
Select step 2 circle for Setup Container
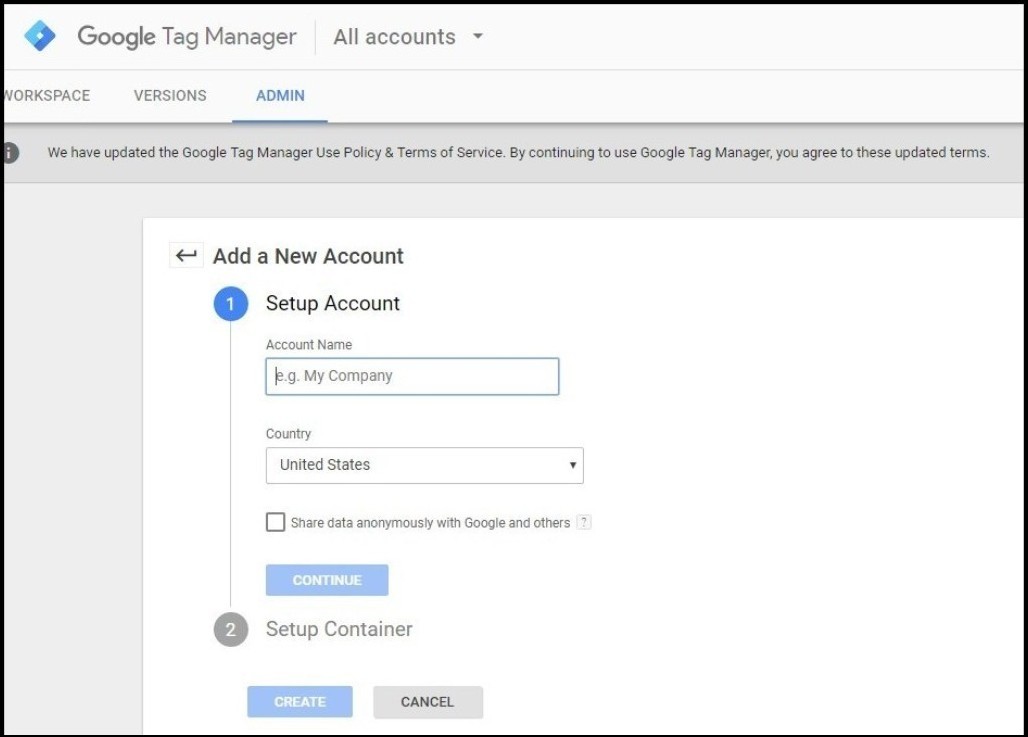[231, 629]
